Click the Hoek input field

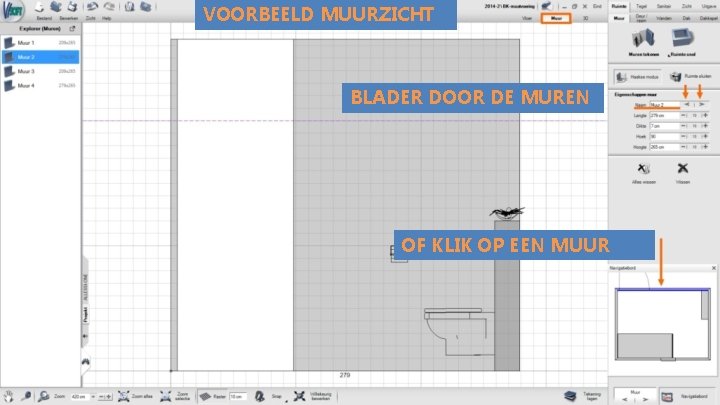664,136
